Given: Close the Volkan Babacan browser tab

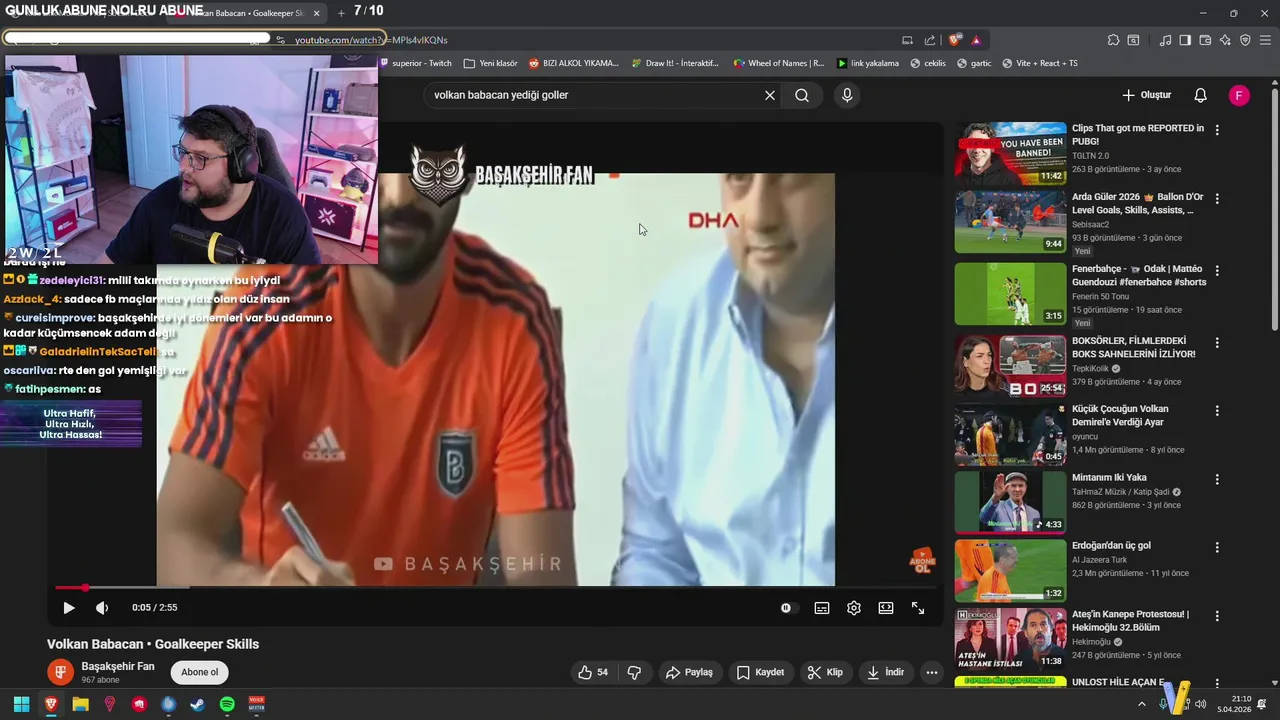Looking at the screenshot, I should pyautogui.click(x=317, y=13).
